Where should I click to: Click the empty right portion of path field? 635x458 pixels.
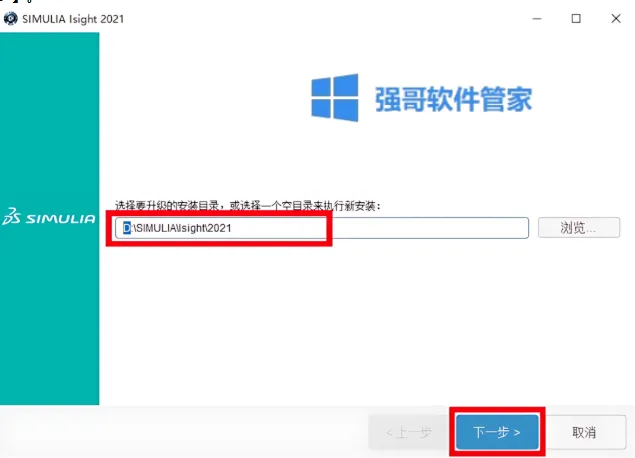(x=429, y=228)
